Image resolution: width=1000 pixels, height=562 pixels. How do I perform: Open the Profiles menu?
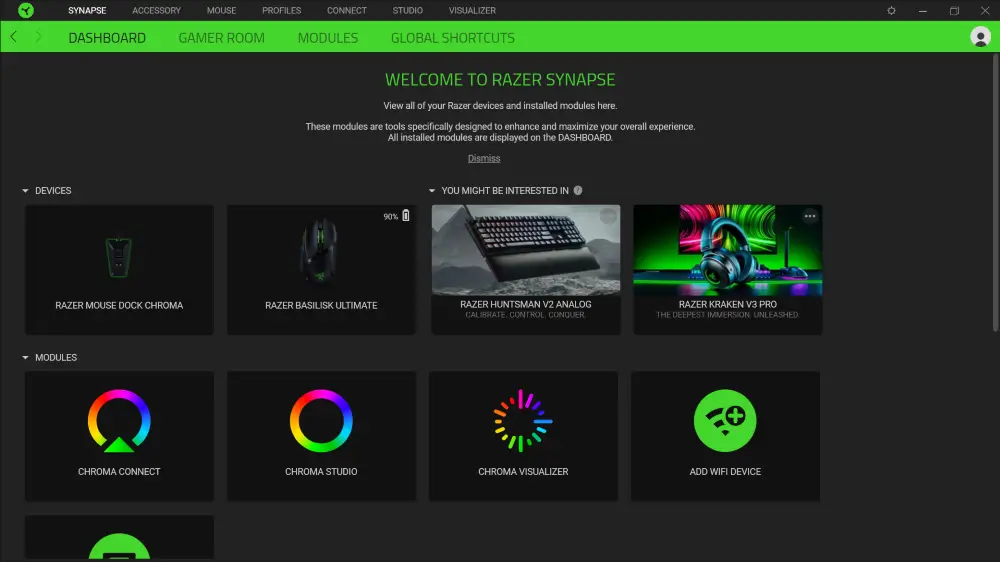coord(281,11)
